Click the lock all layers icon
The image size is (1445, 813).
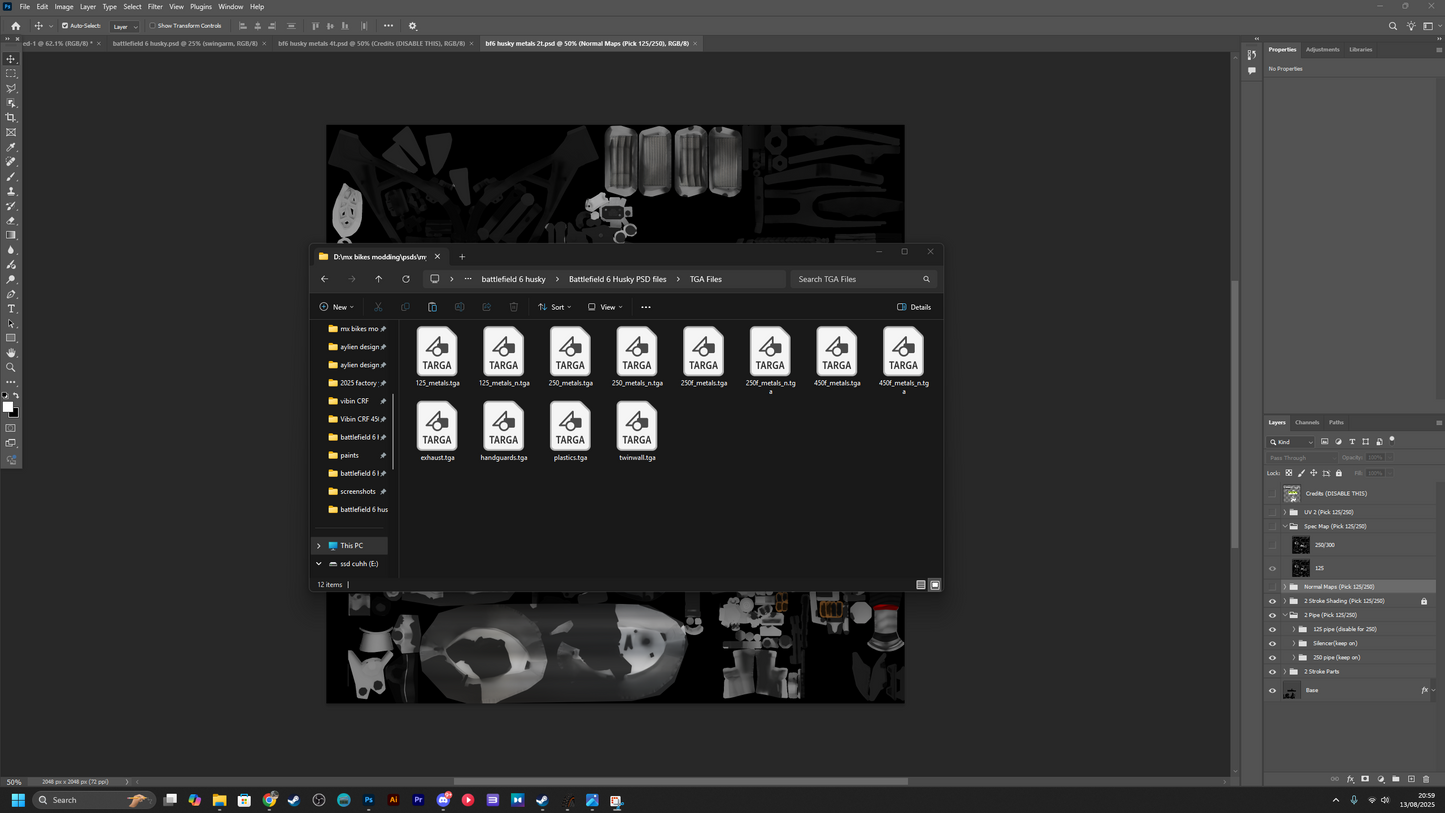(1338, 473)
